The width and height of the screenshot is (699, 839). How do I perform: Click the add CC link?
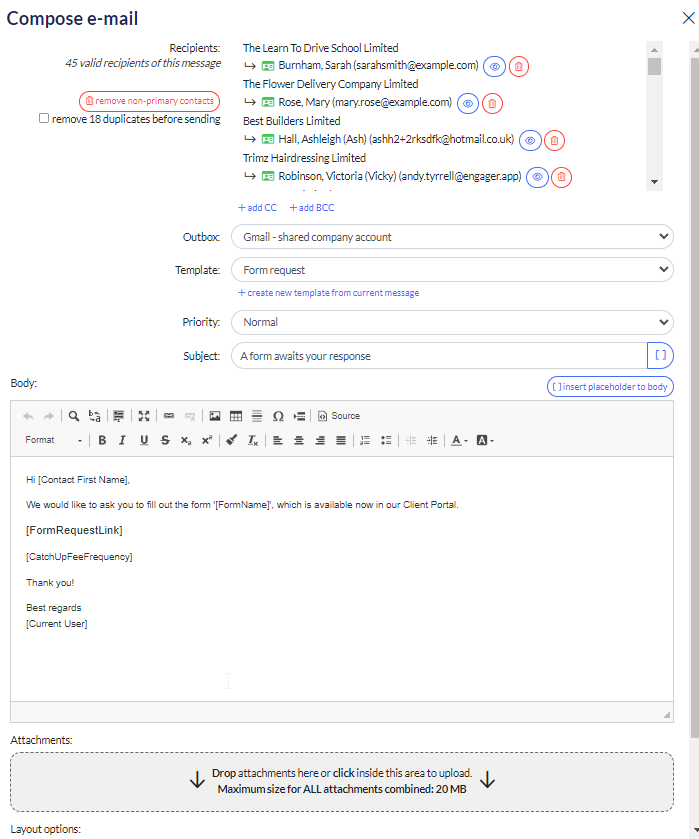point(258,208)
